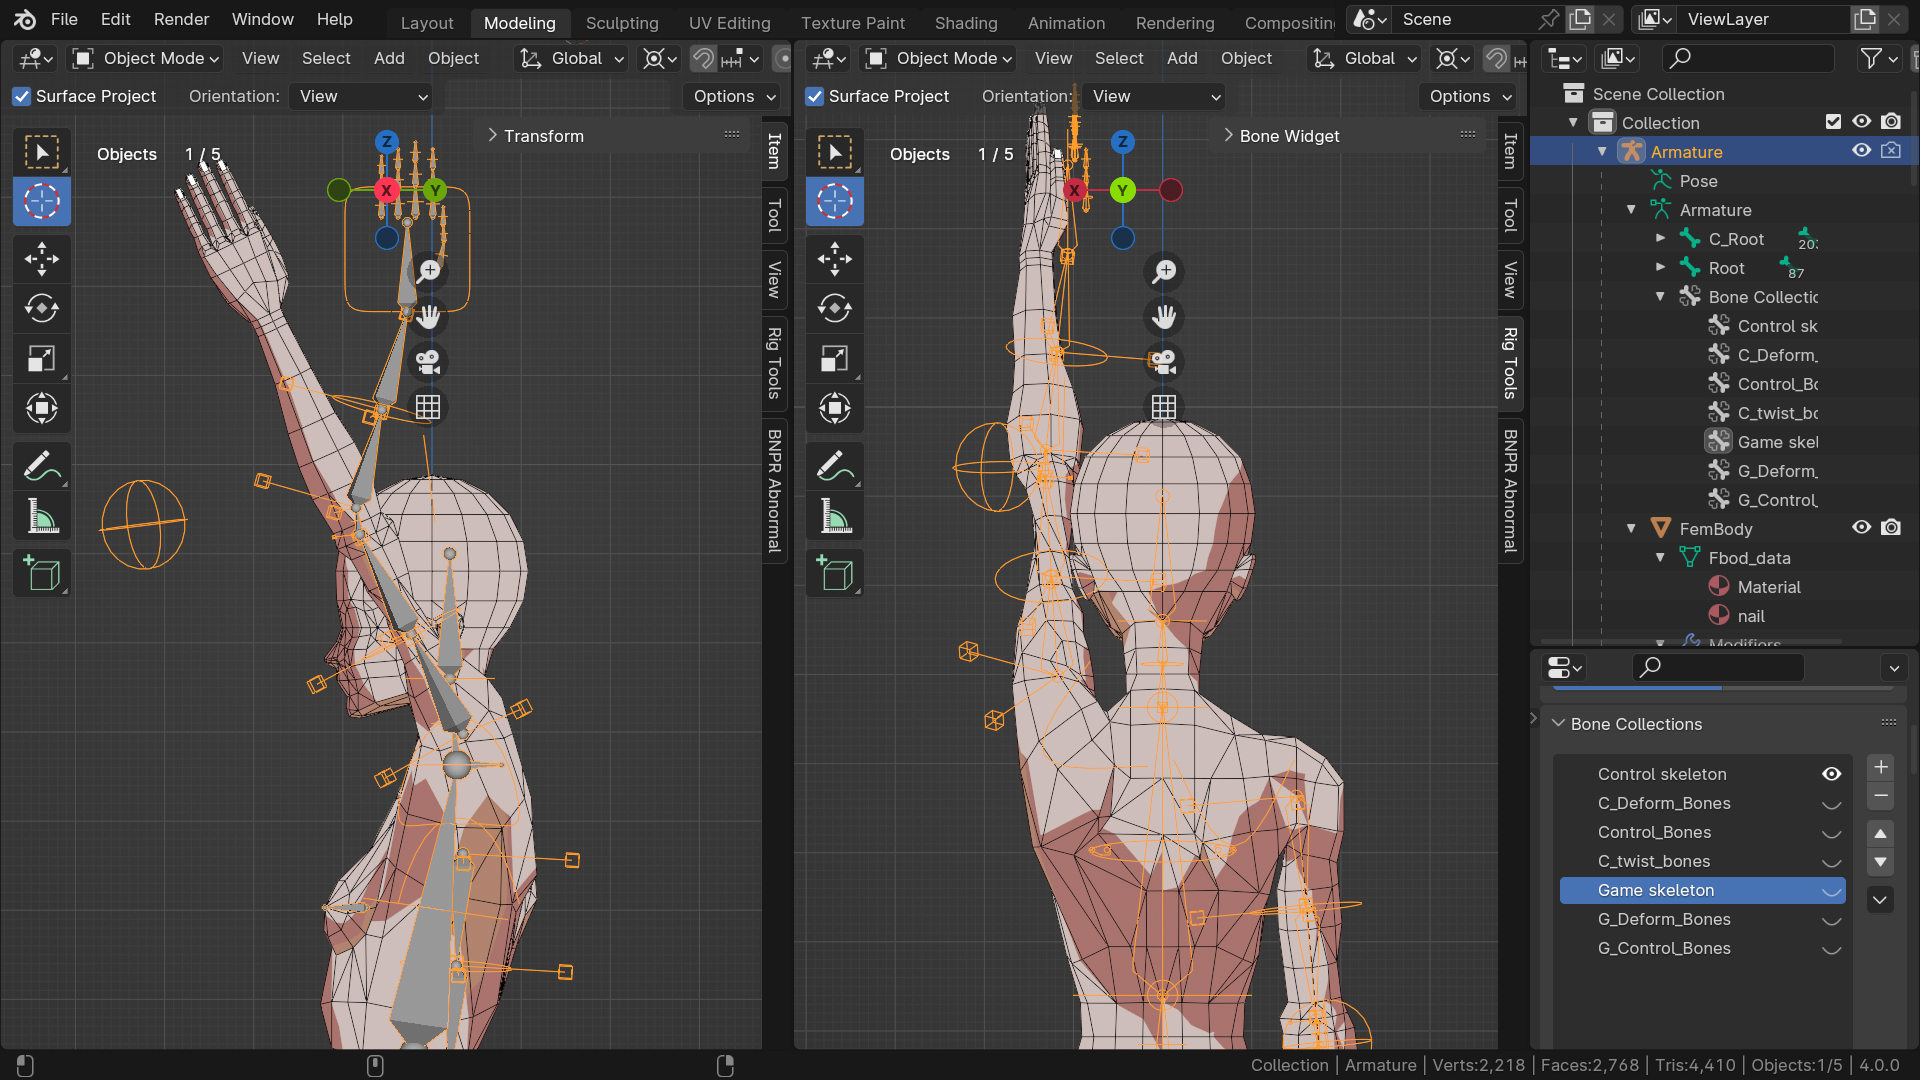Click the outliner search field

point(1748,59)
